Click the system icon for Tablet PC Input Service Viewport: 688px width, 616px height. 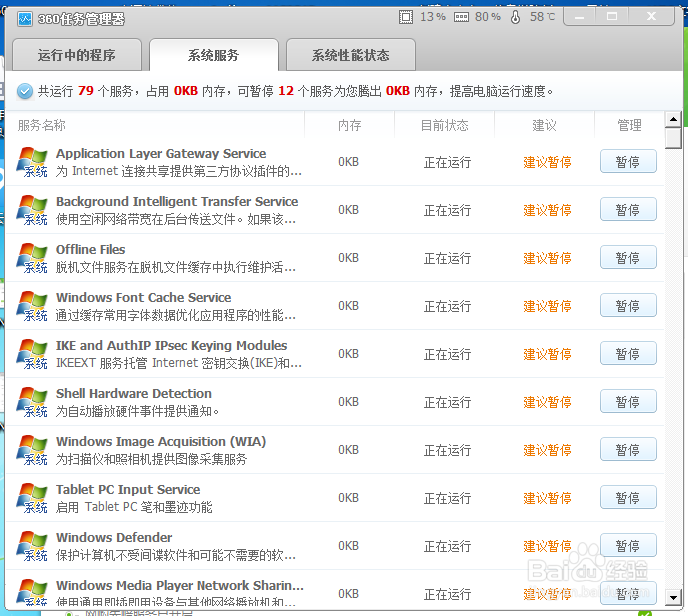pos(32,498)
